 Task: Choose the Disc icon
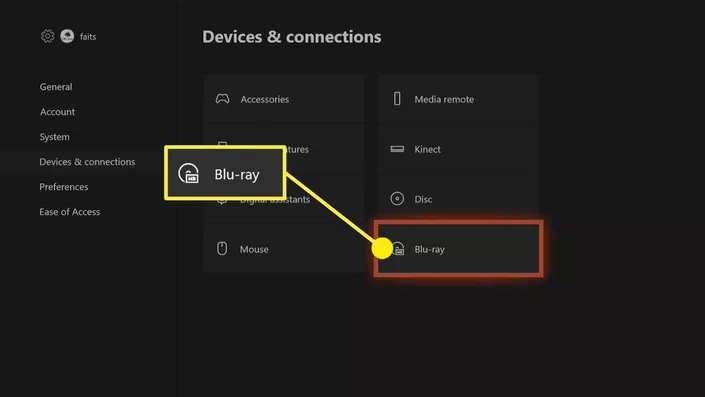click(397, 199)
